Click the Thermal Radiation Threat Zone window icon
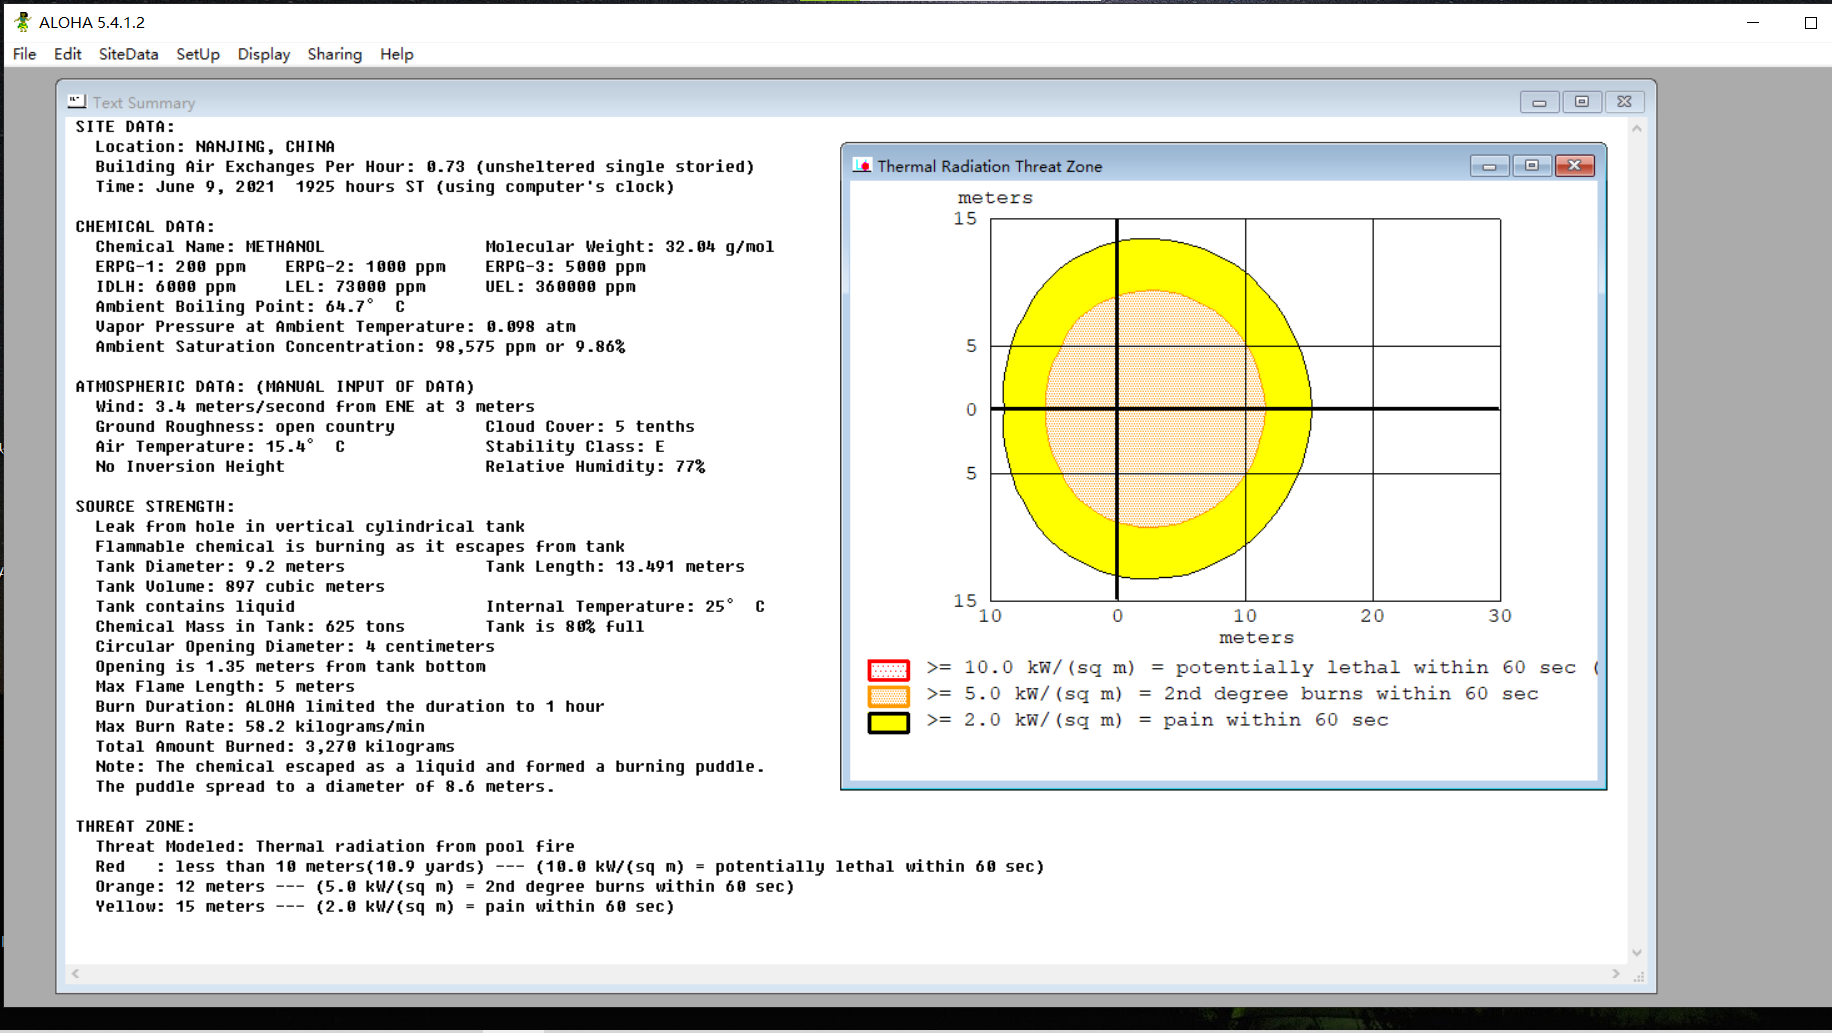 tap(862, 166)
